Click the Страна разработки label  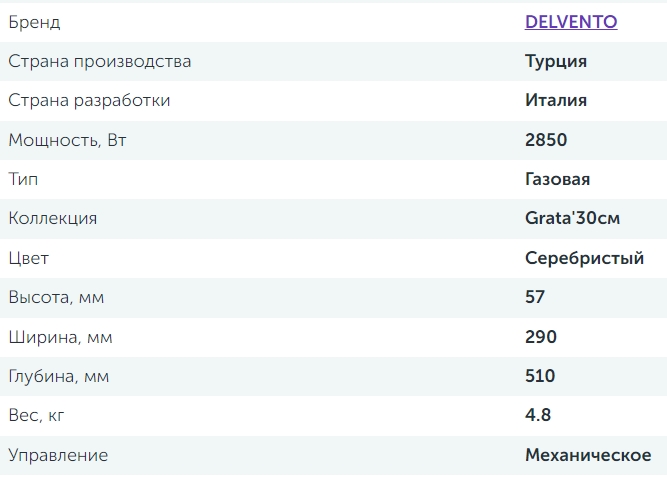click(89, 100)
